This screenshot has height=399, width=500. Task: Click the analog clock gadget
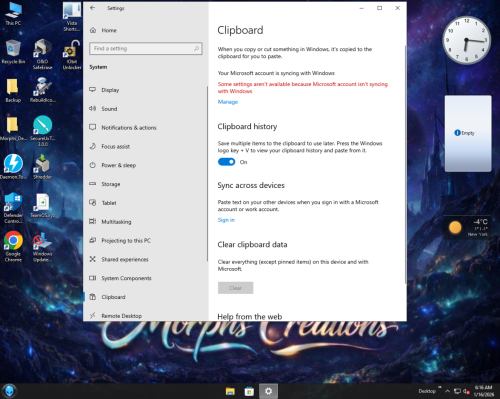coord(466,40)
